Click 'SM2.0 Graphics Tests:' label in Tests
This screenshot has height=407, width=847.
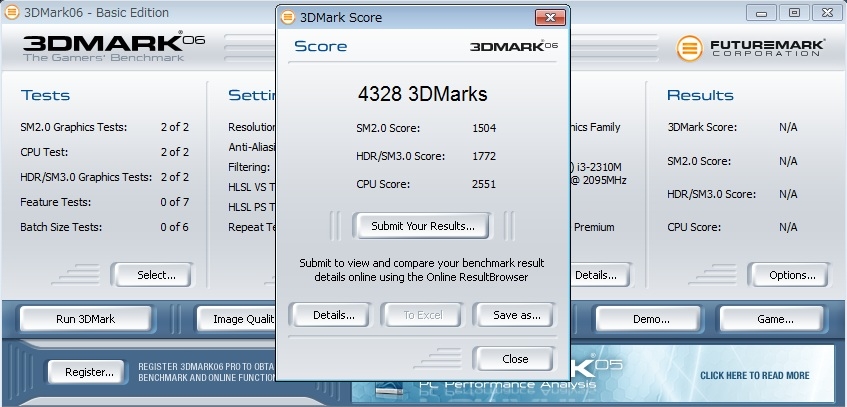pyautogui.click(x=73, y=128)
